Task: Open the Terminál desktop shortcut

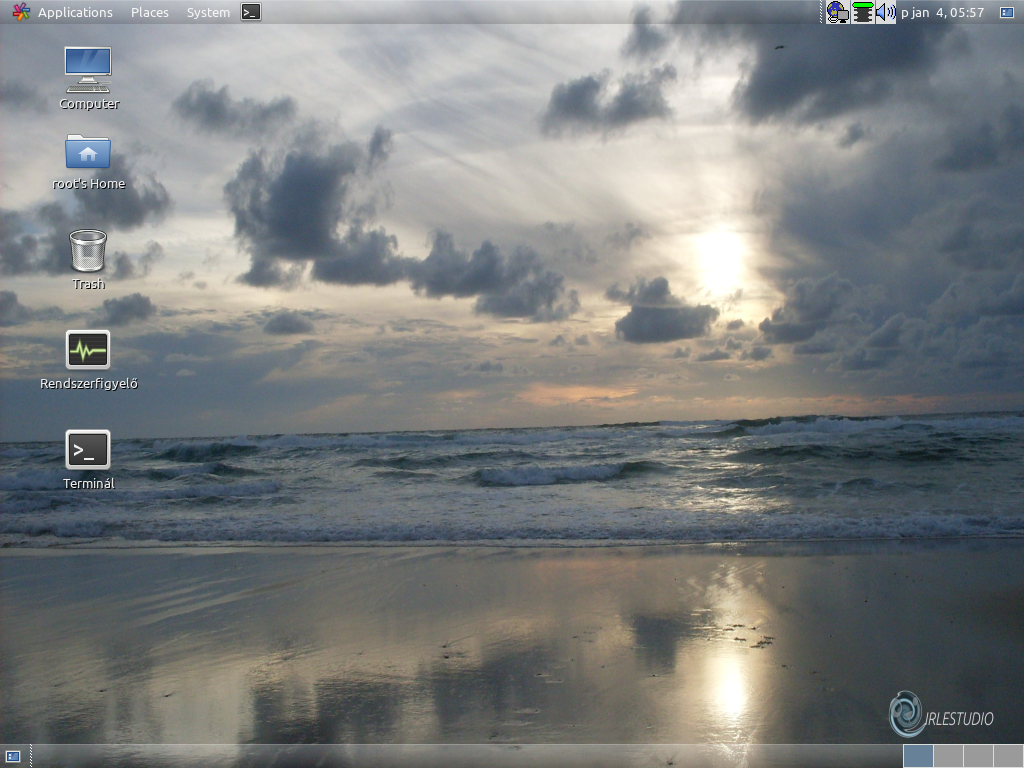Action: point(87,452)
